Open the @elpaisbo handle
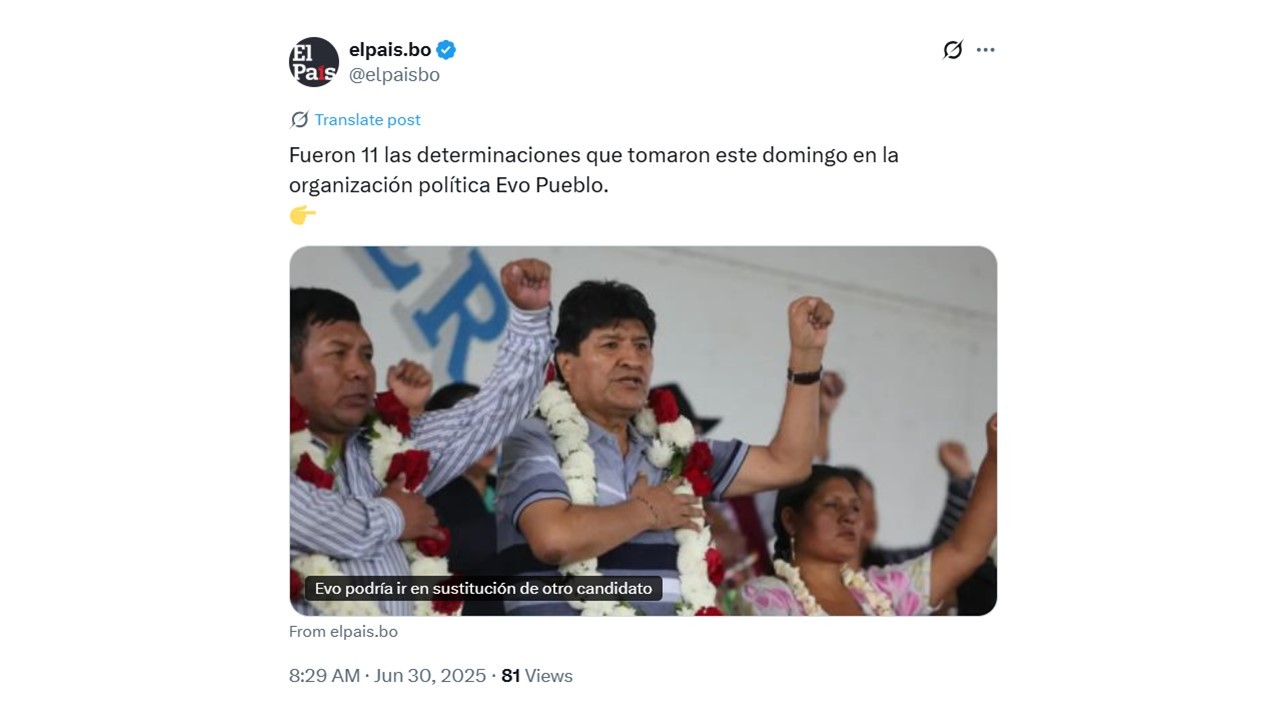The image size is (1280, 720). [x=394, y=75]
